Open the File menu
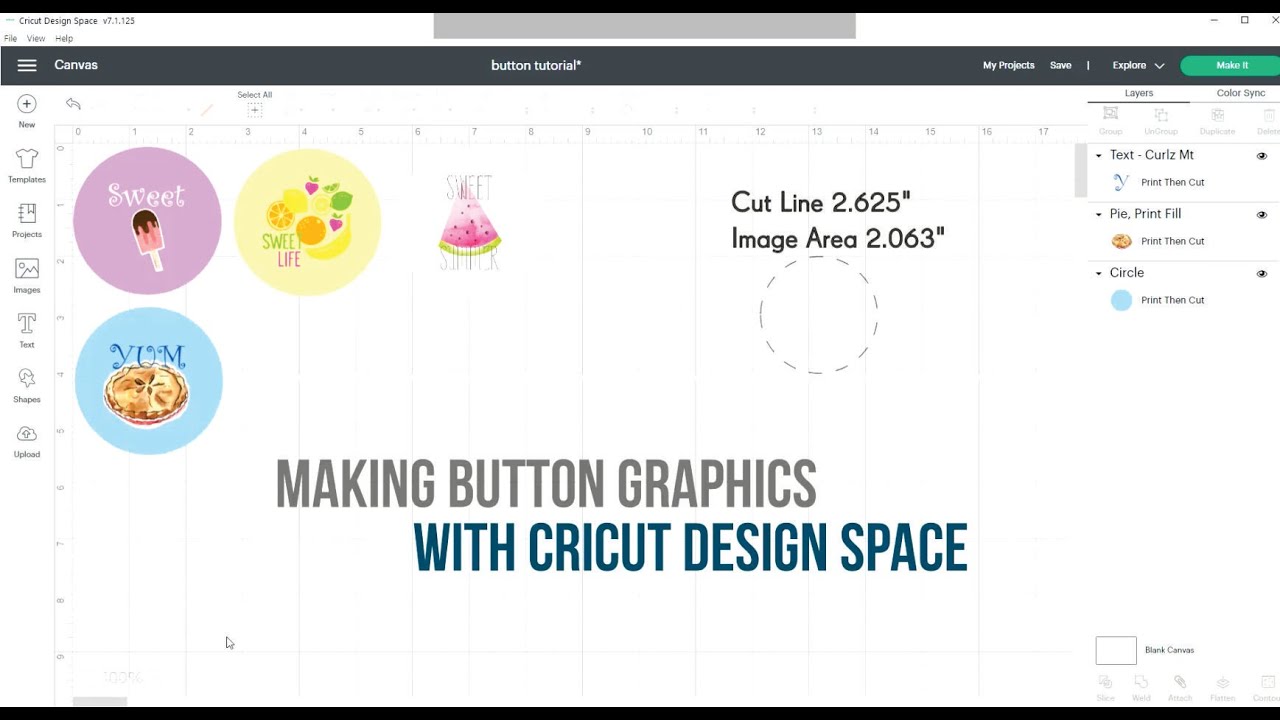1280x720 pixels. pos(10,38)
